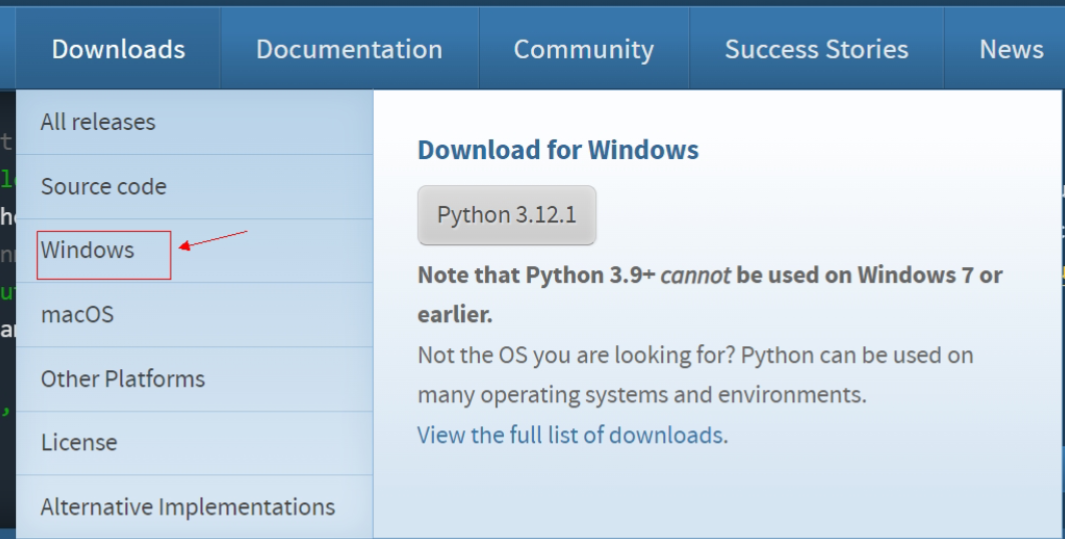Open the Documentation nav tab

coord(349,49)
